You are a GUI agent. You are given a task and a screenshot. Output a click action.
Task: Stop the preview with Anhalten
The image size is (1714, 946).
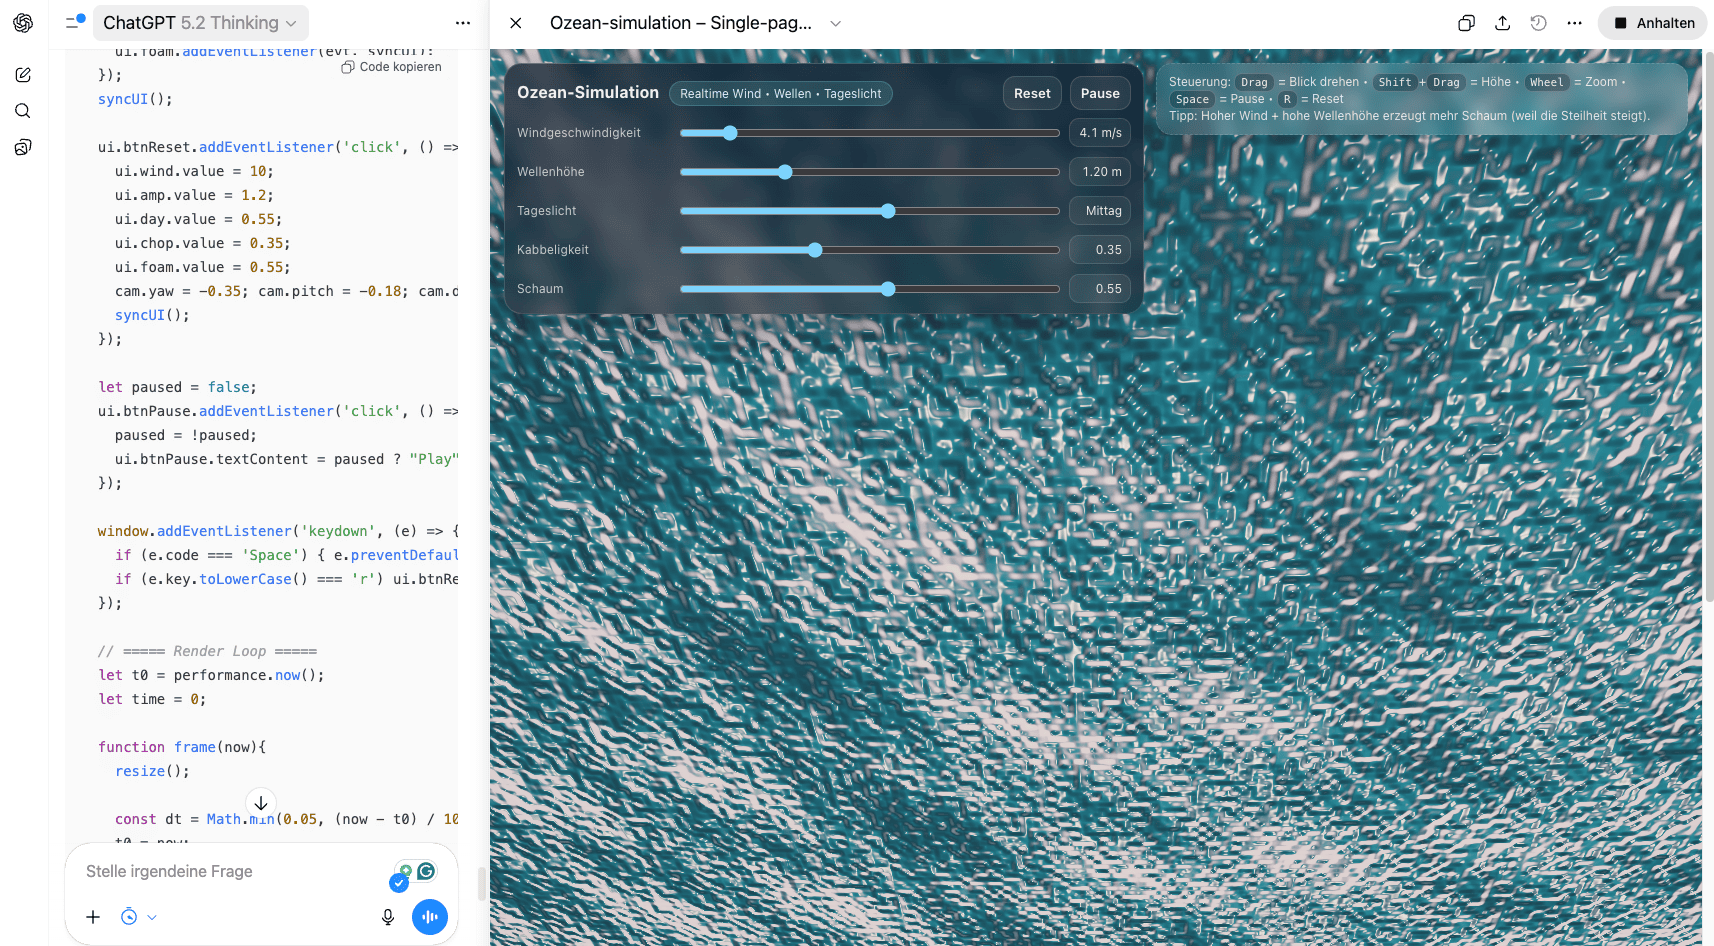(1653, 23)
